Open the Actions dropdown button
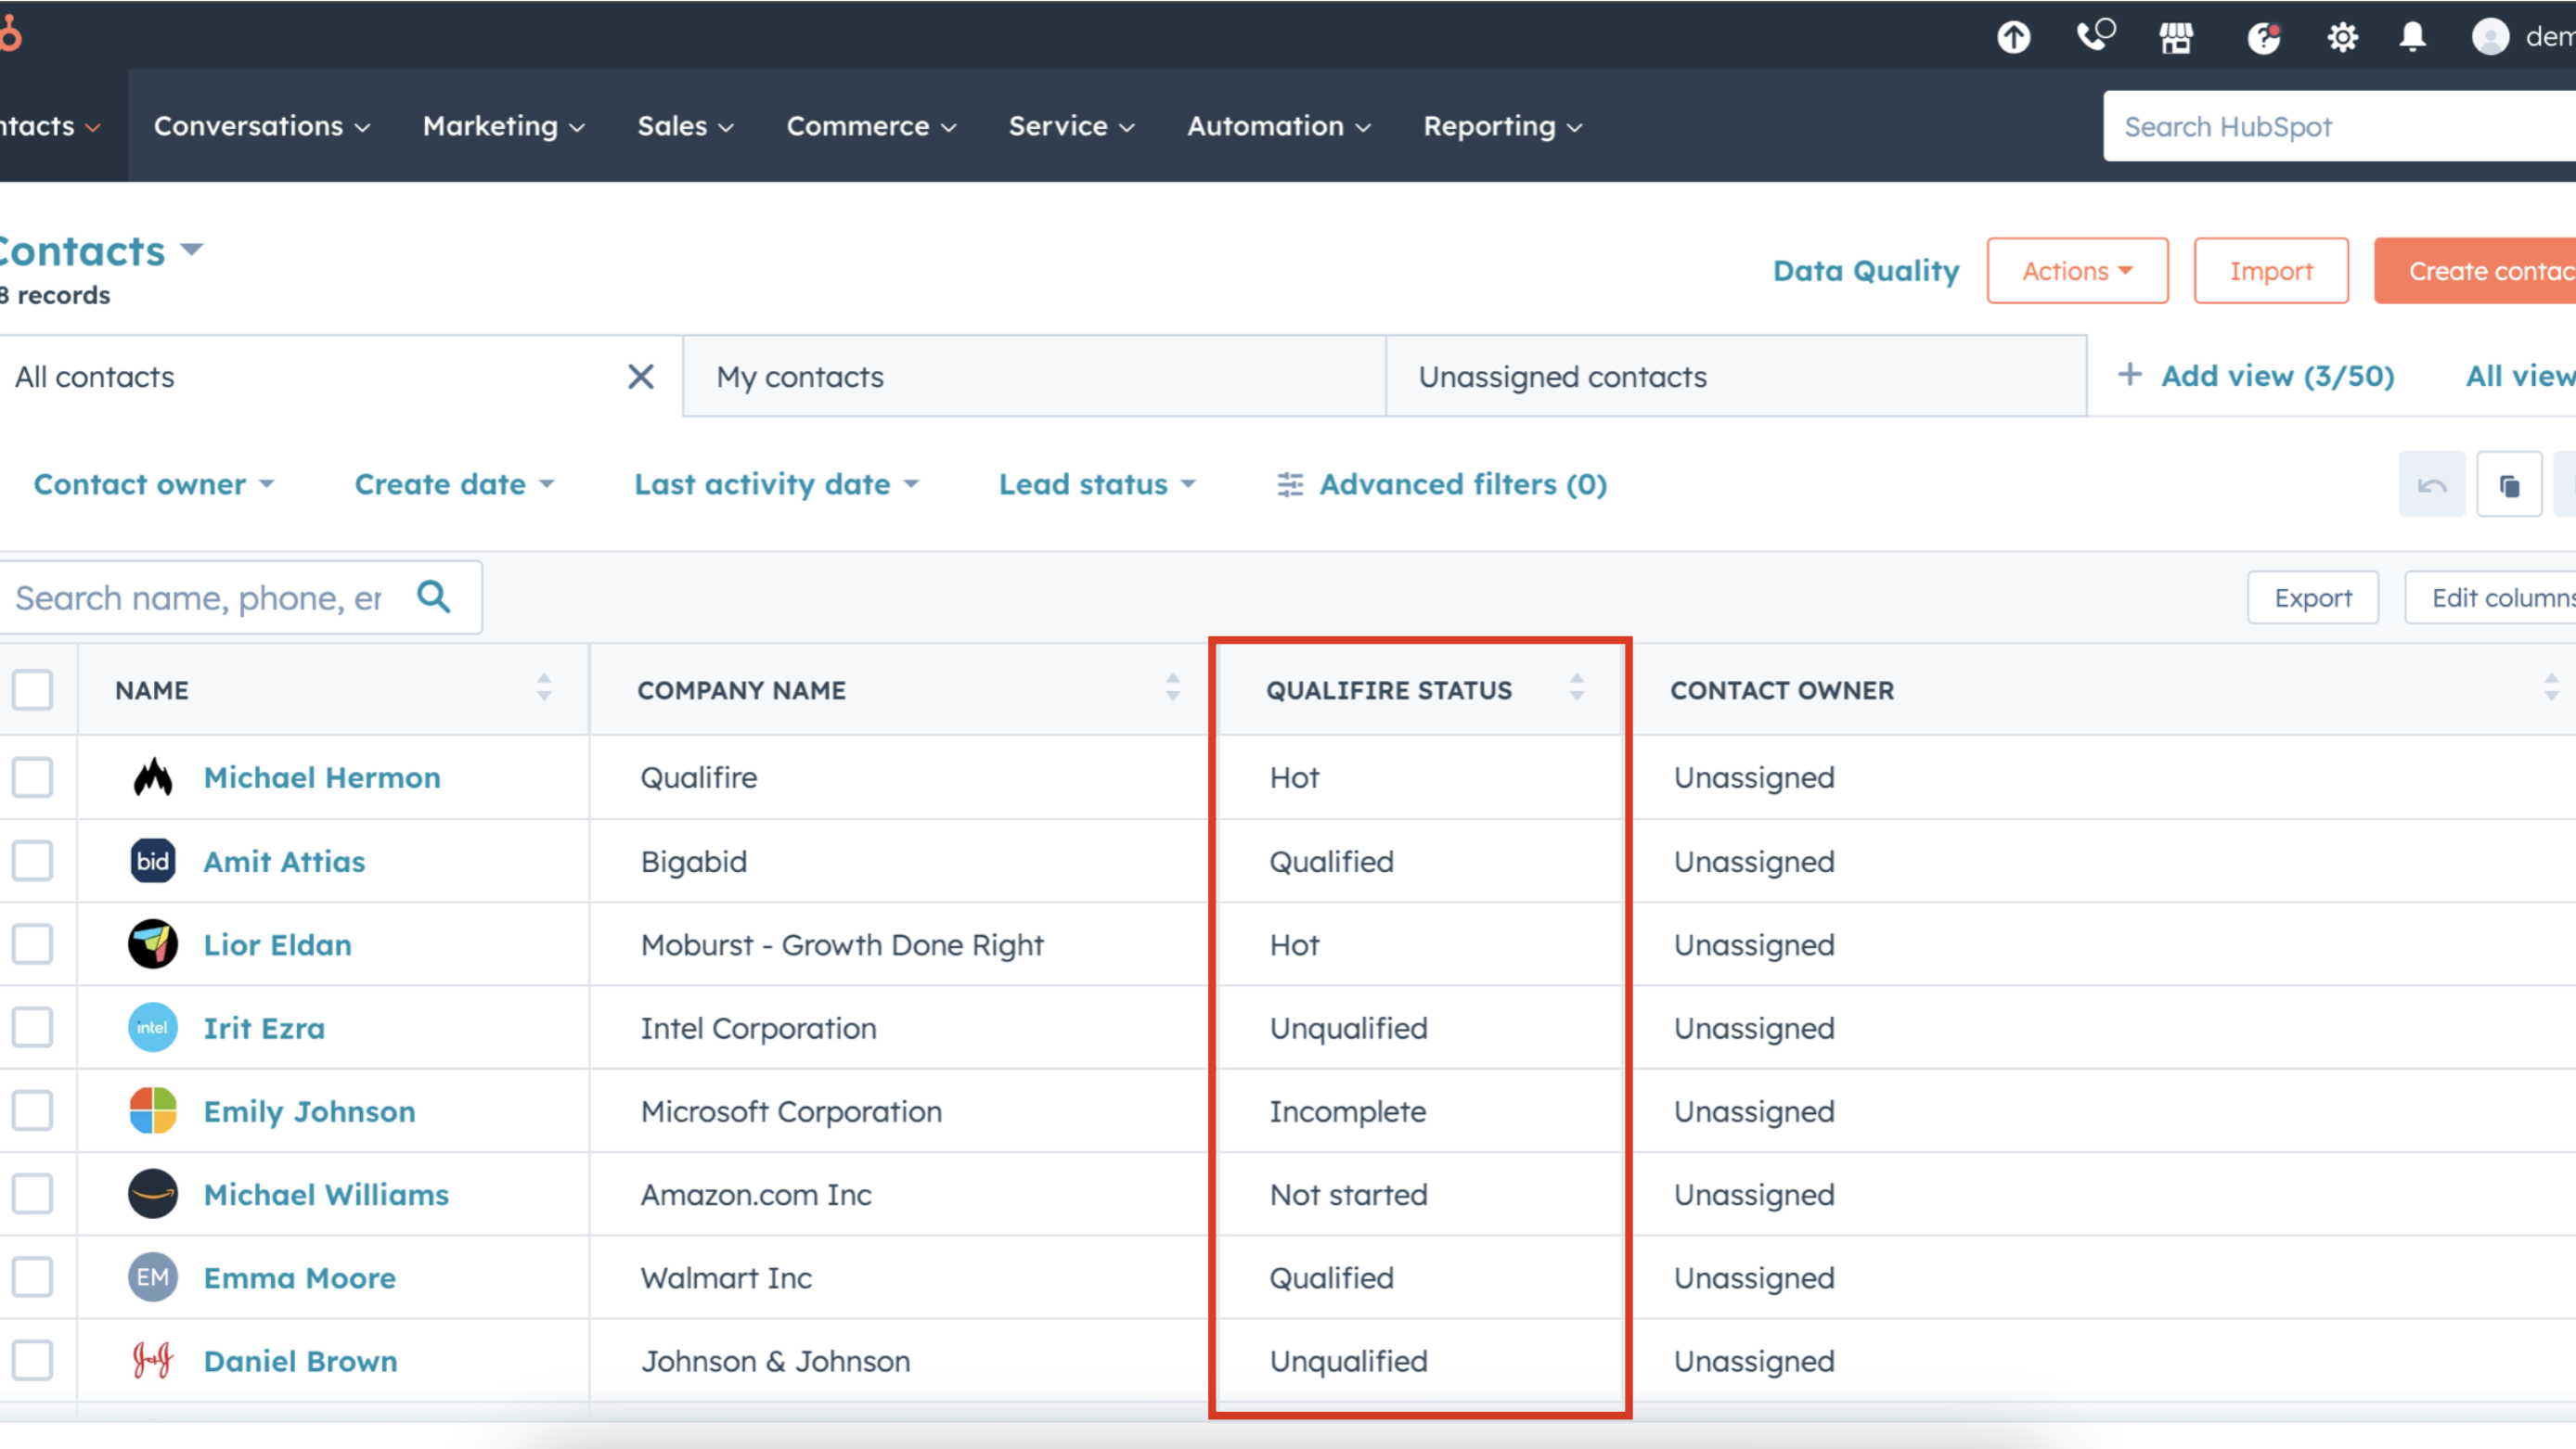 [2077, 271]
